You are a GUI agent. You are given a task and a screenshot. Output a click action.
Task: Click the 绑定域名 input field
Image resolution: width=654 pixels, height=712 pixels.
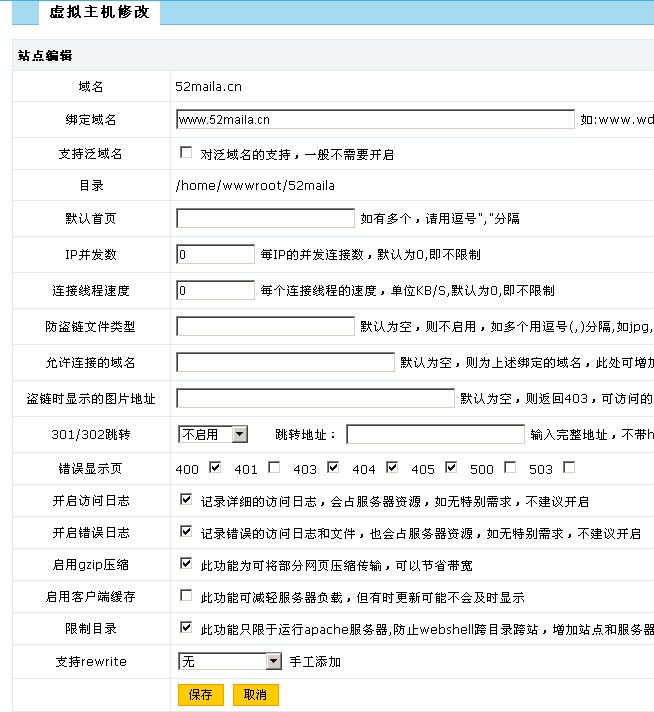coord(375,120)
